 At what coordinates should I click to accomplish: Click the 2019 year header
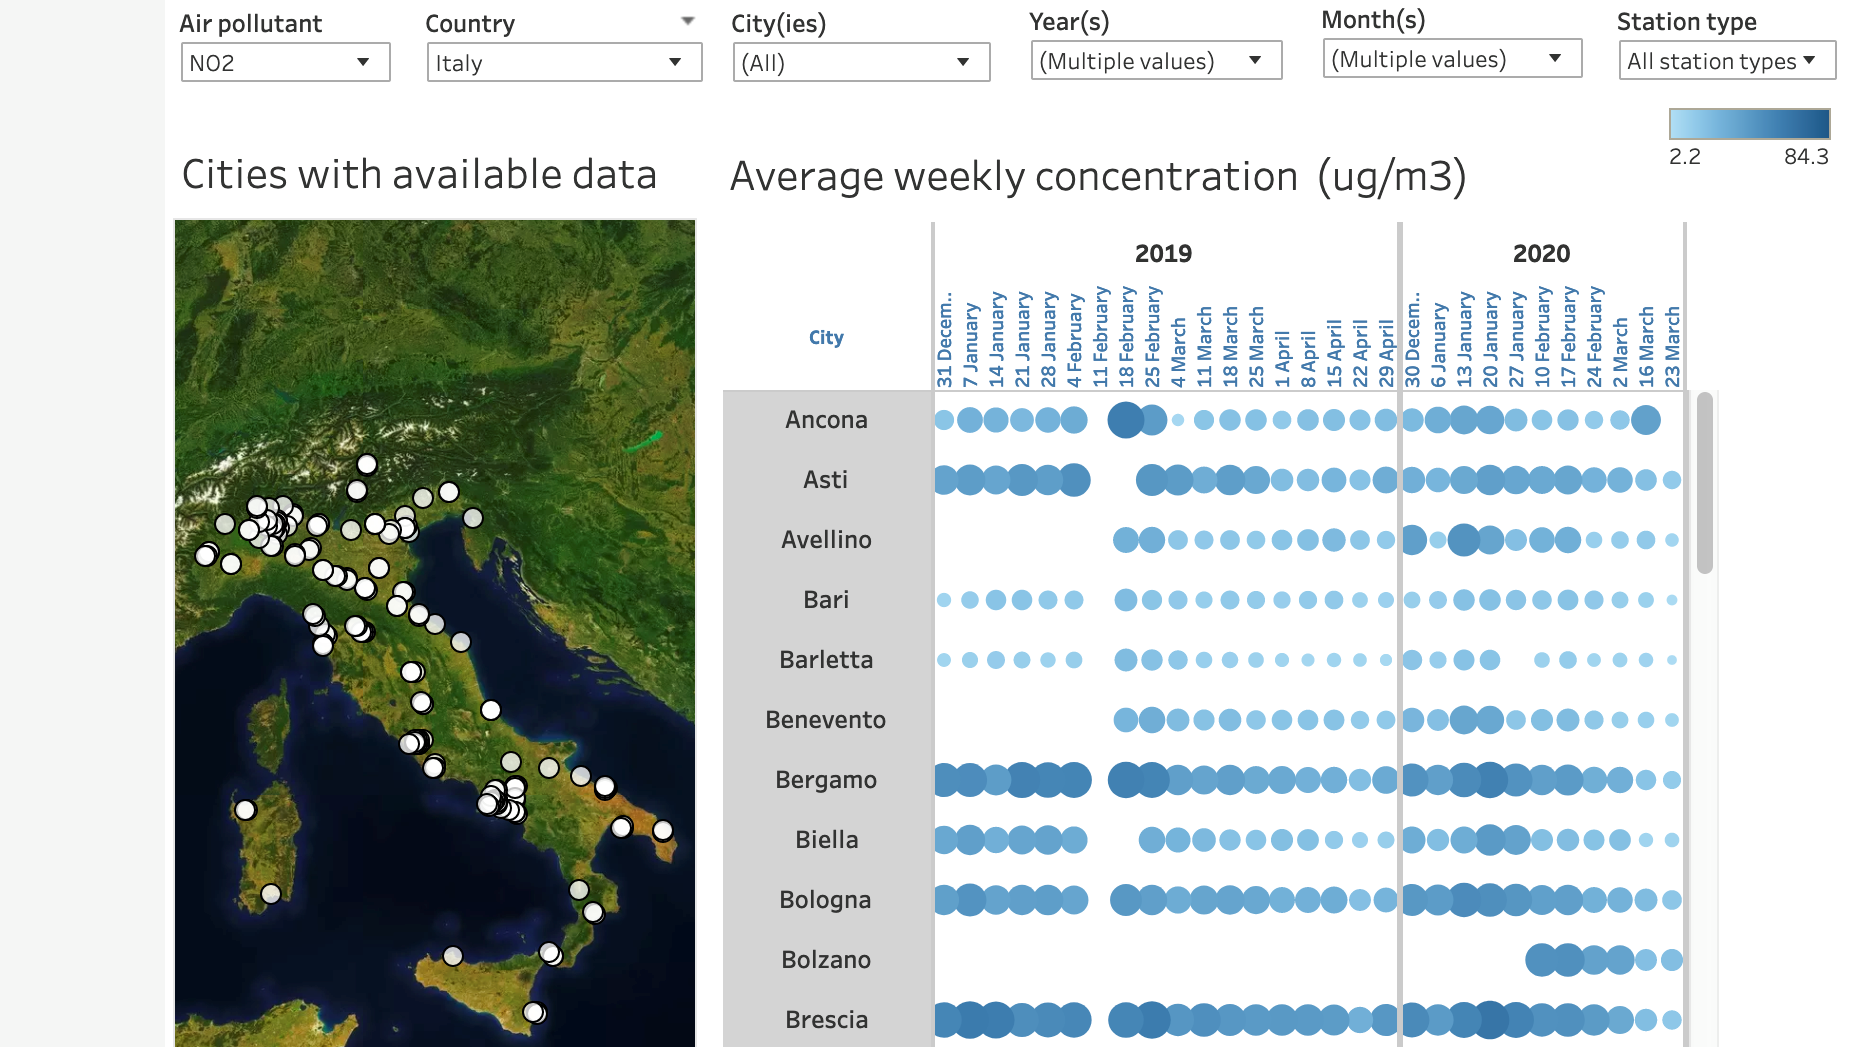click(x=1163, y=253)
